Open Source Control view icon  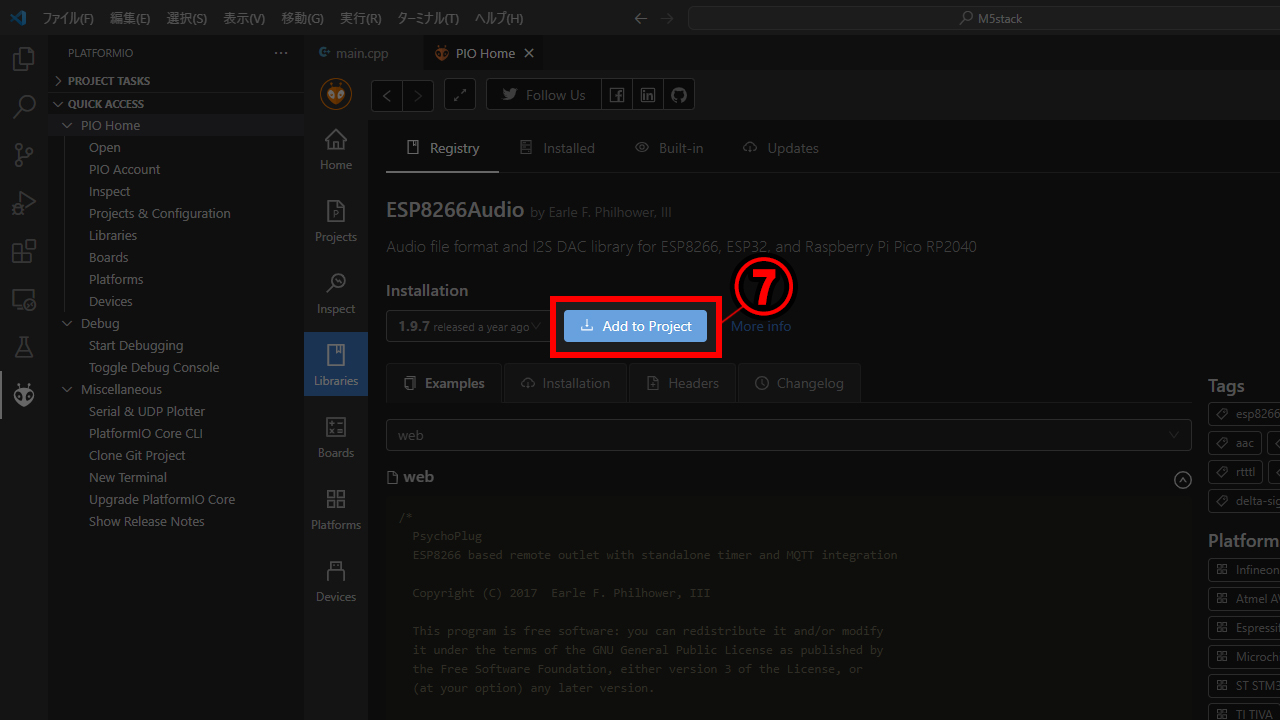point(24,154)
